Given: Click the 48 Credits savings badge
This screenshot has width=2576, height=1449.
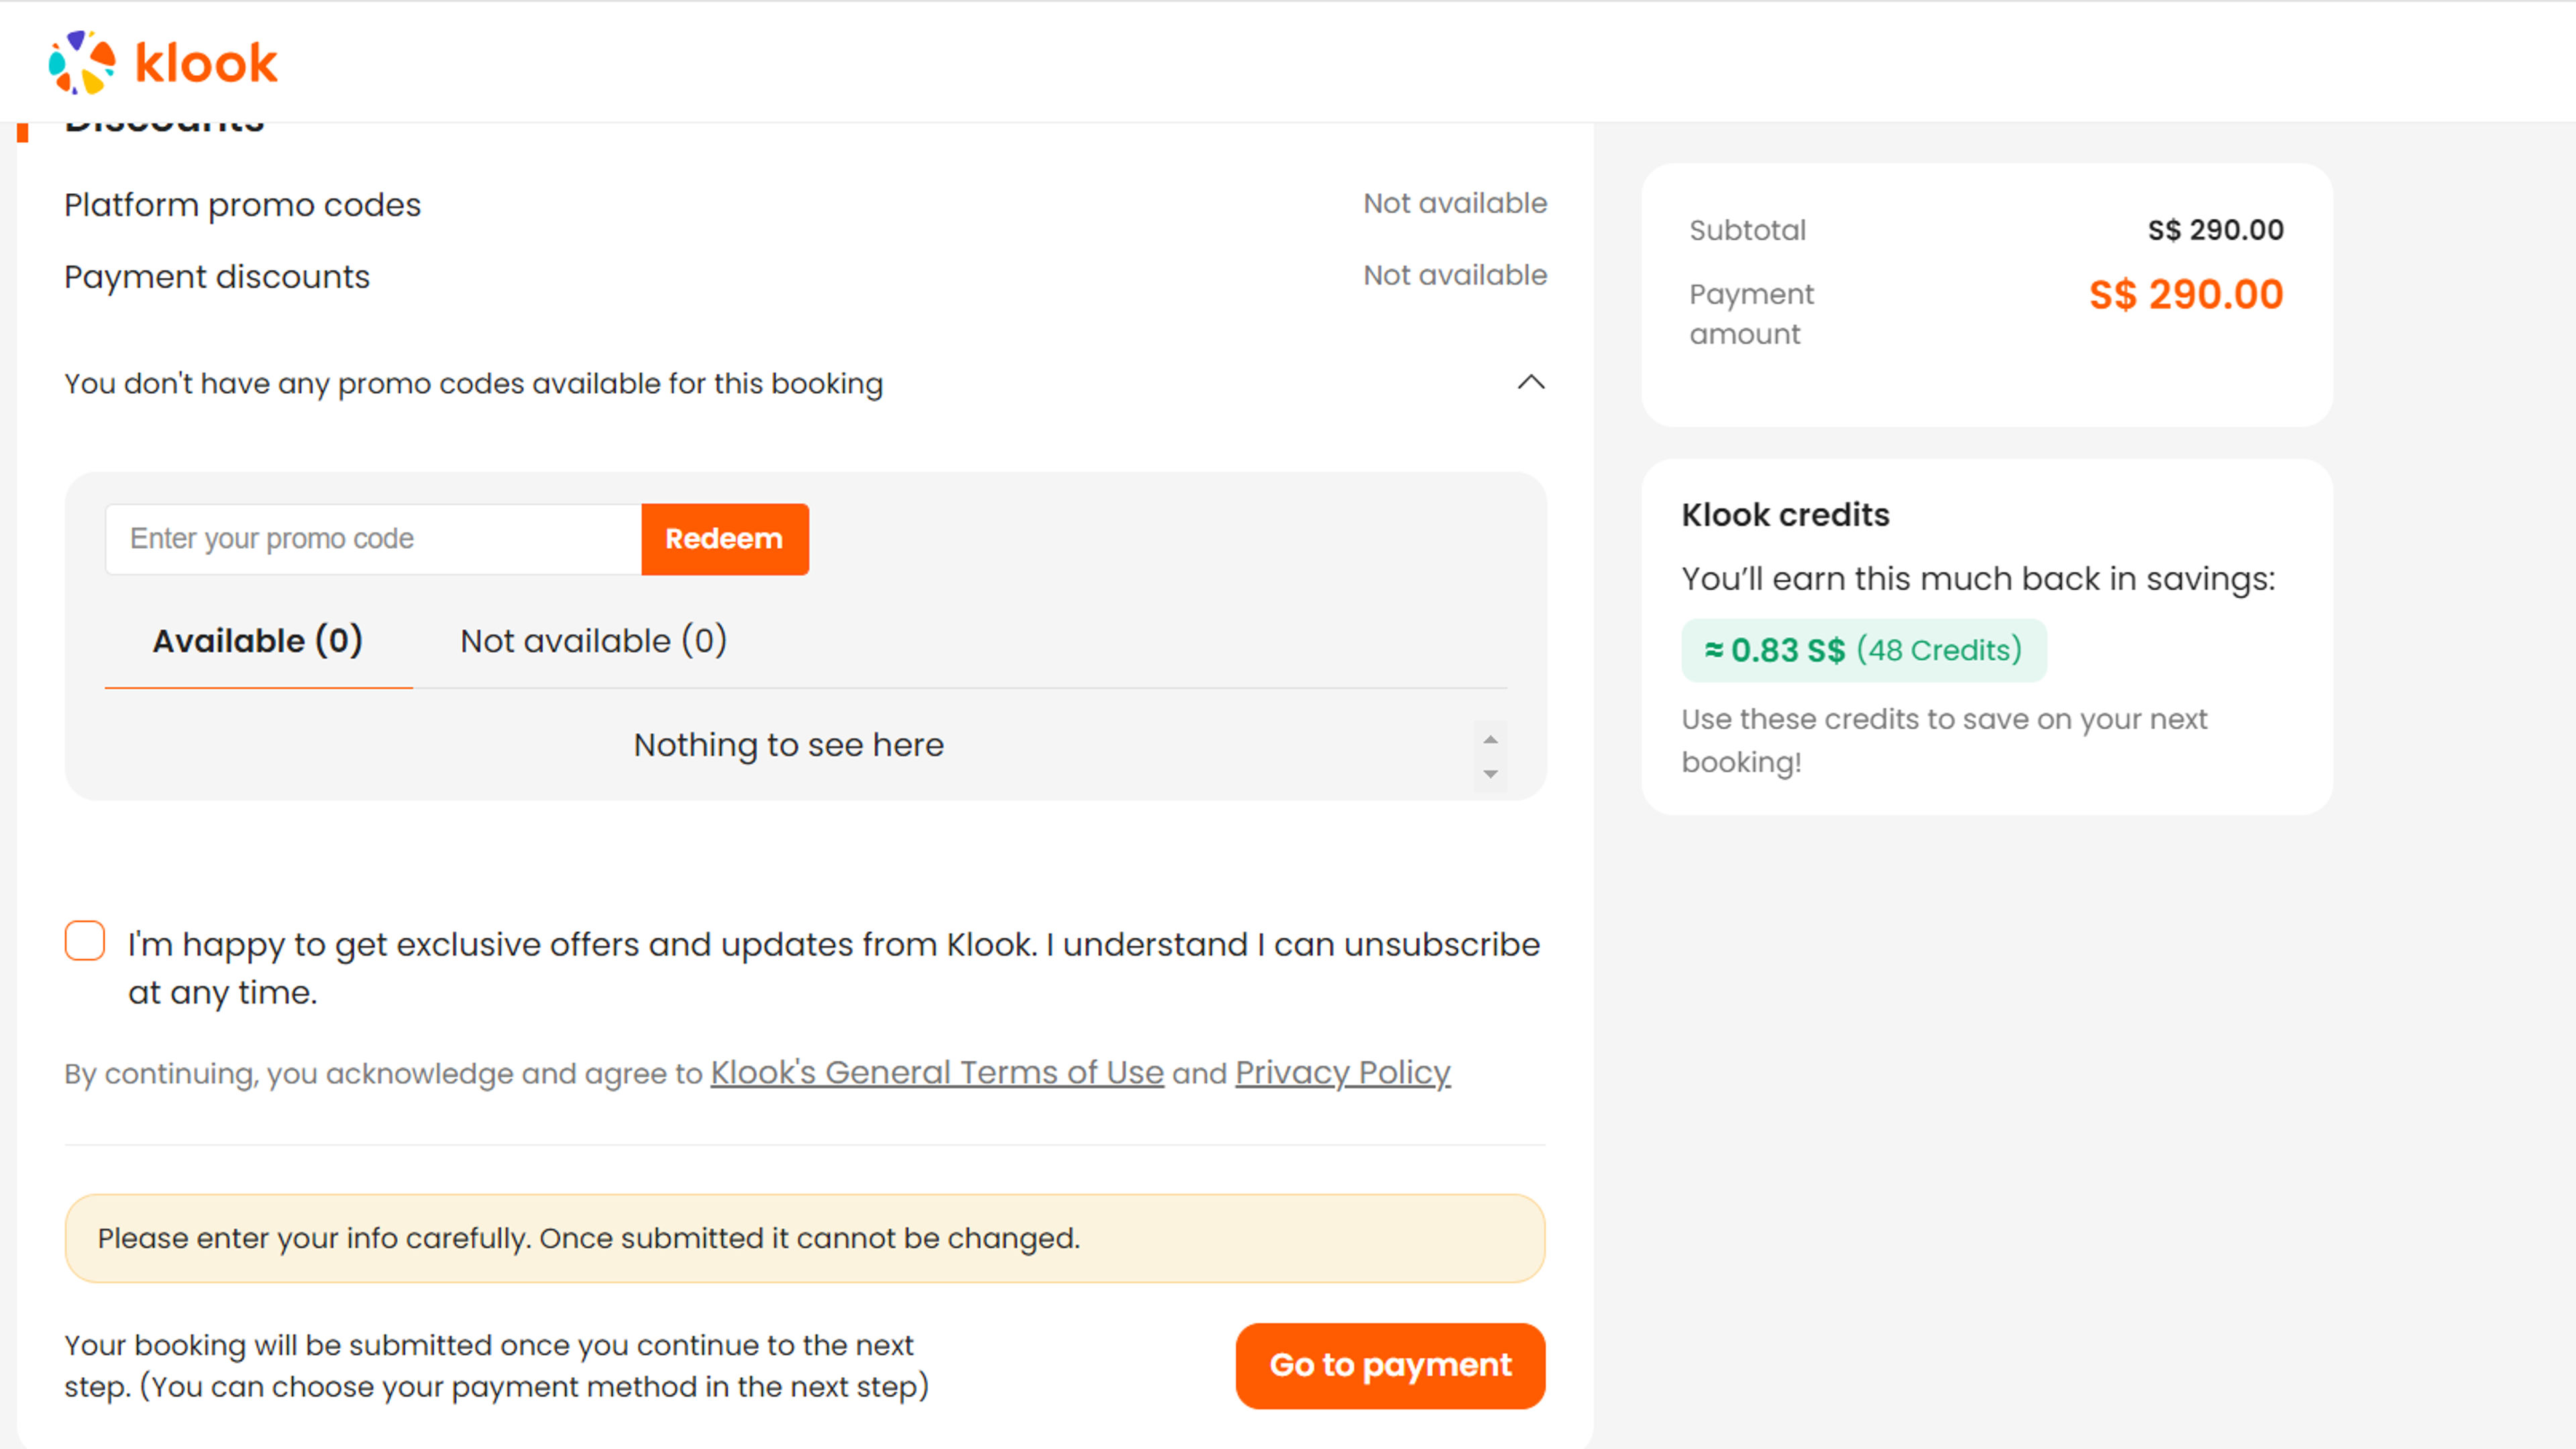Looking at the screenshot, I should click(x=1863, y=651).
